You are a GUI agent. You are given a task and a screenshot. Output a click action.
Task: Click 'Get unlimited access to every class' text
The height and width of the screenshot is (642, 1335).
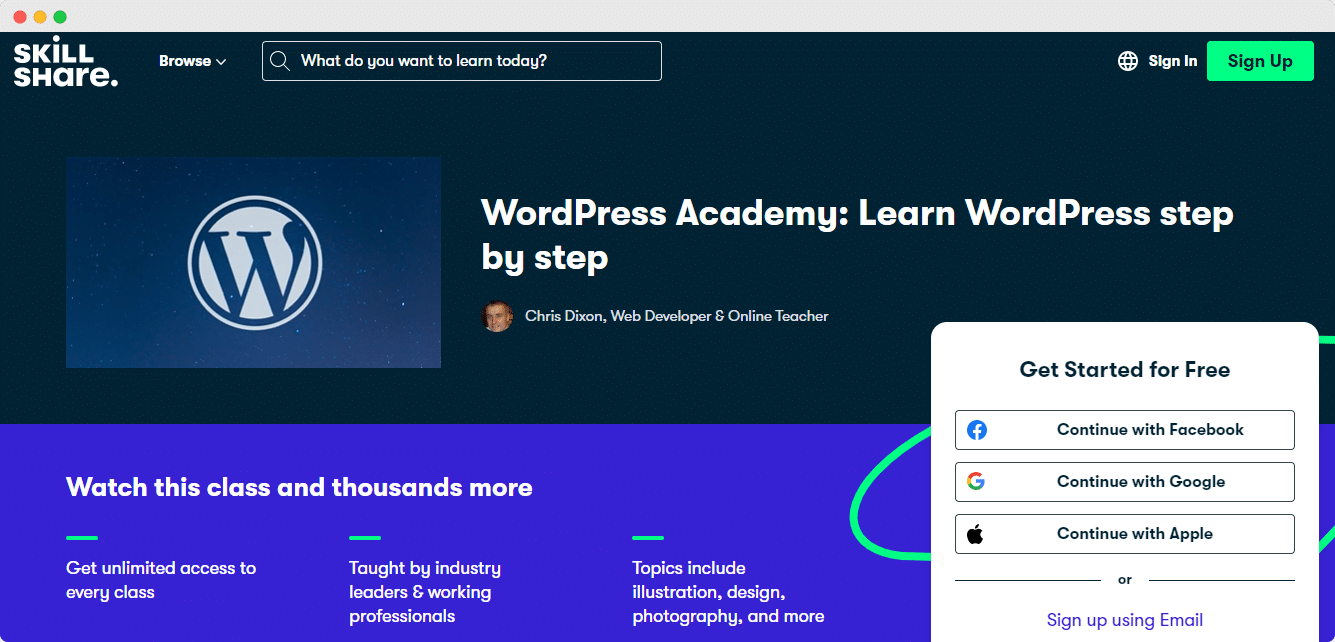coord(161,580)
